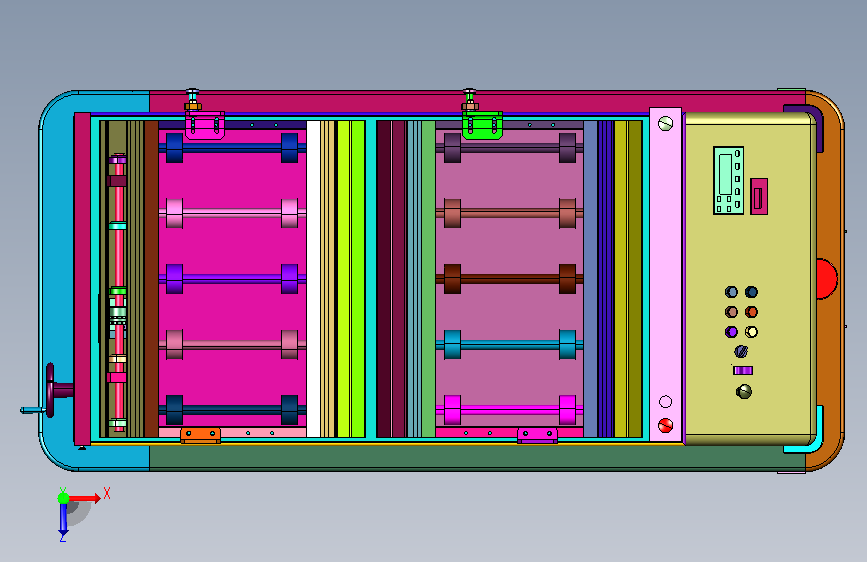Select the red semicircle on the orange right end

[827, 278]
